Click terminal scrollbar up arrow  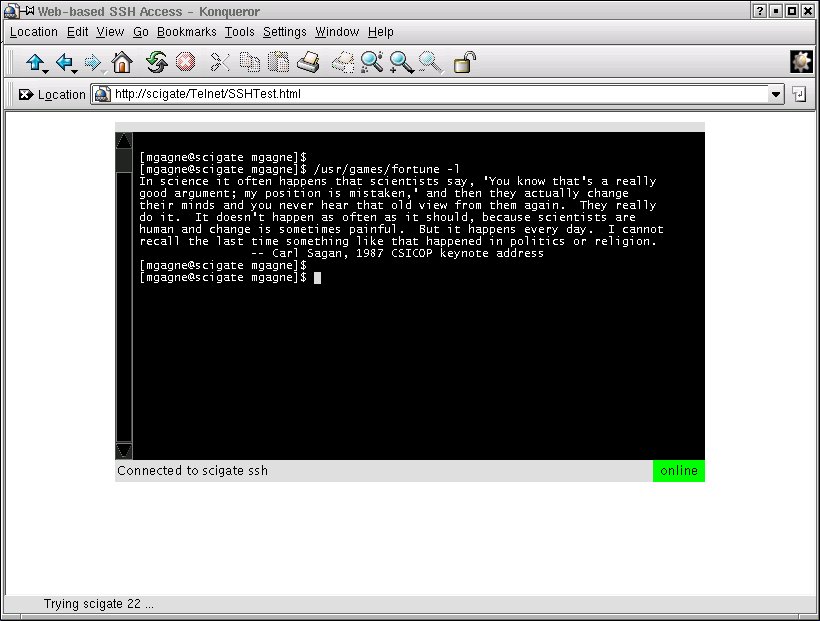click(x=124, y=140)
